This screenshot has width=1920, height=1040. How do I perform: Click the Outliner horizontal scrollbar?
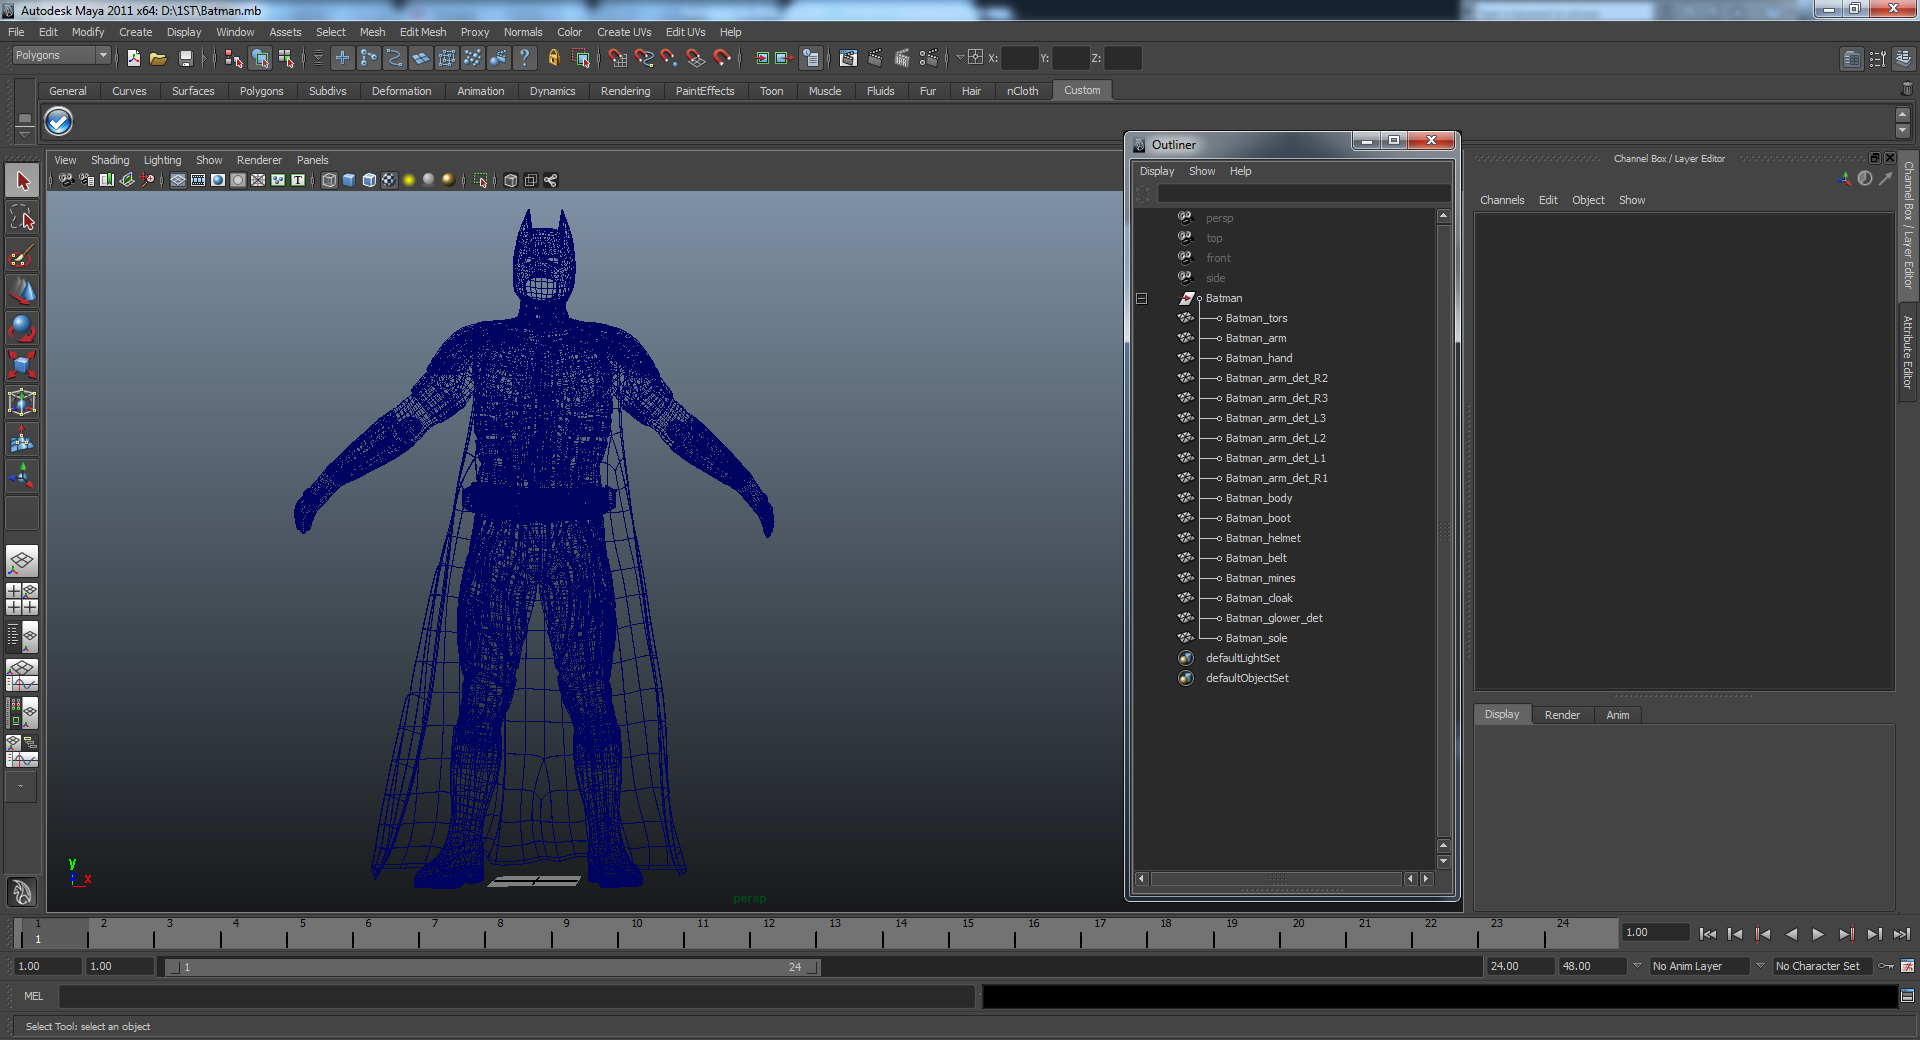coord(1277,879)
